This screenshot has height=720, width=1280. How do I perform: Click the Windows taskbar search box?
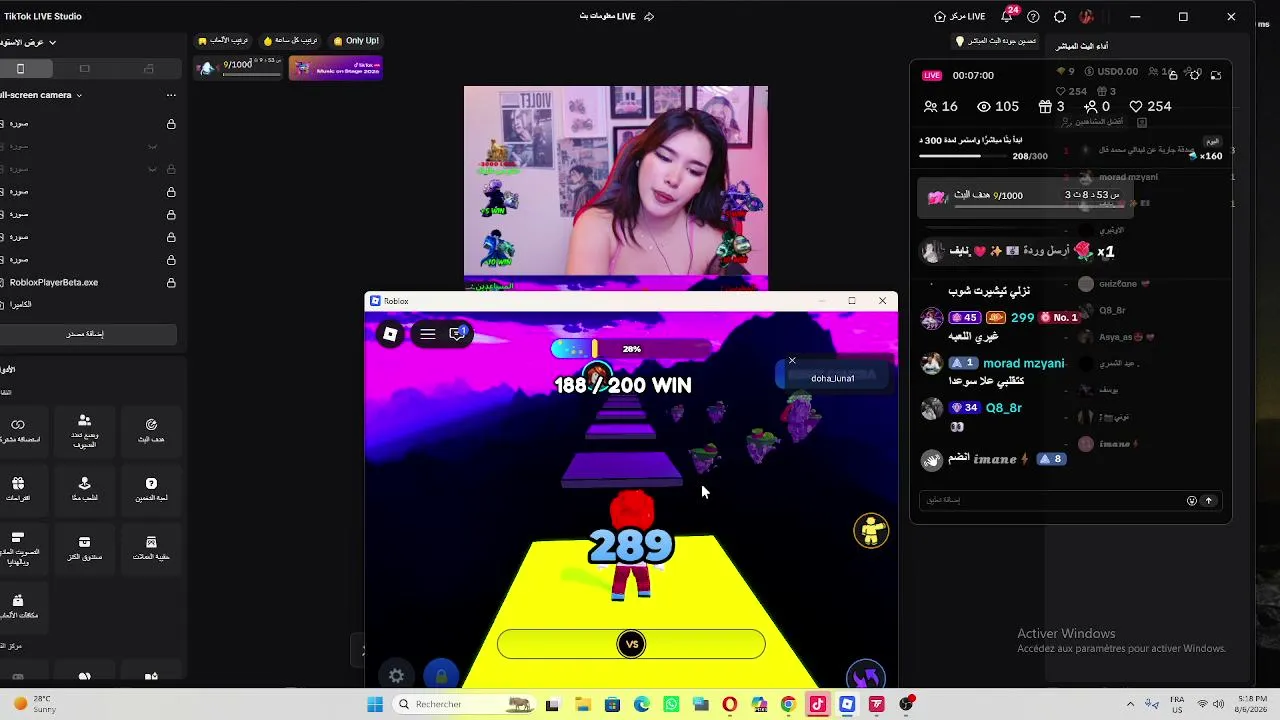tap(464, 704)
